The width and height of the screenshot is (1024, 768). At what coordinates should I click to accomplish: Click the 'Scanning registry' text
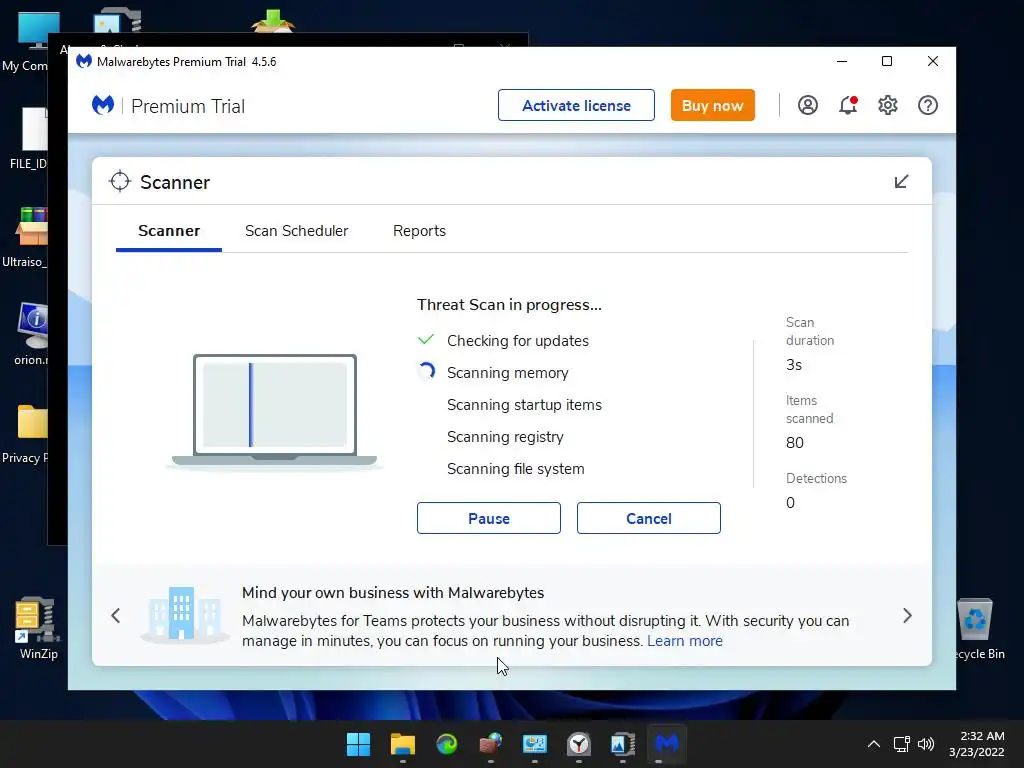pyautogui.click(x=505, y=437)
